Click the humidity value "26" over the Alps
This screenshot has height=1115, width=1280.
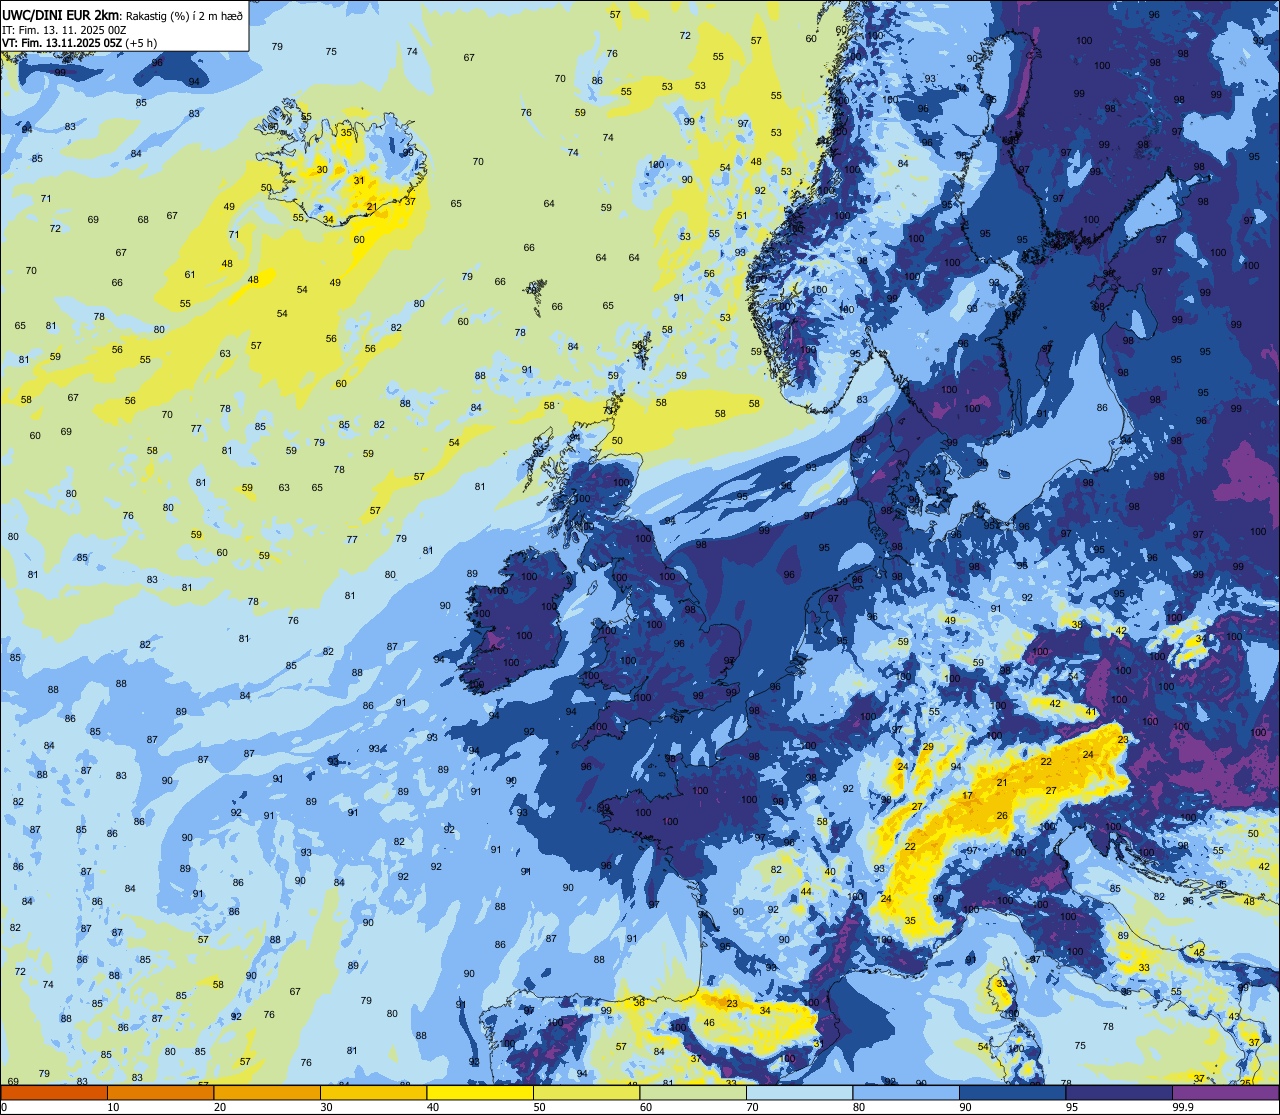pos(1002,815)
